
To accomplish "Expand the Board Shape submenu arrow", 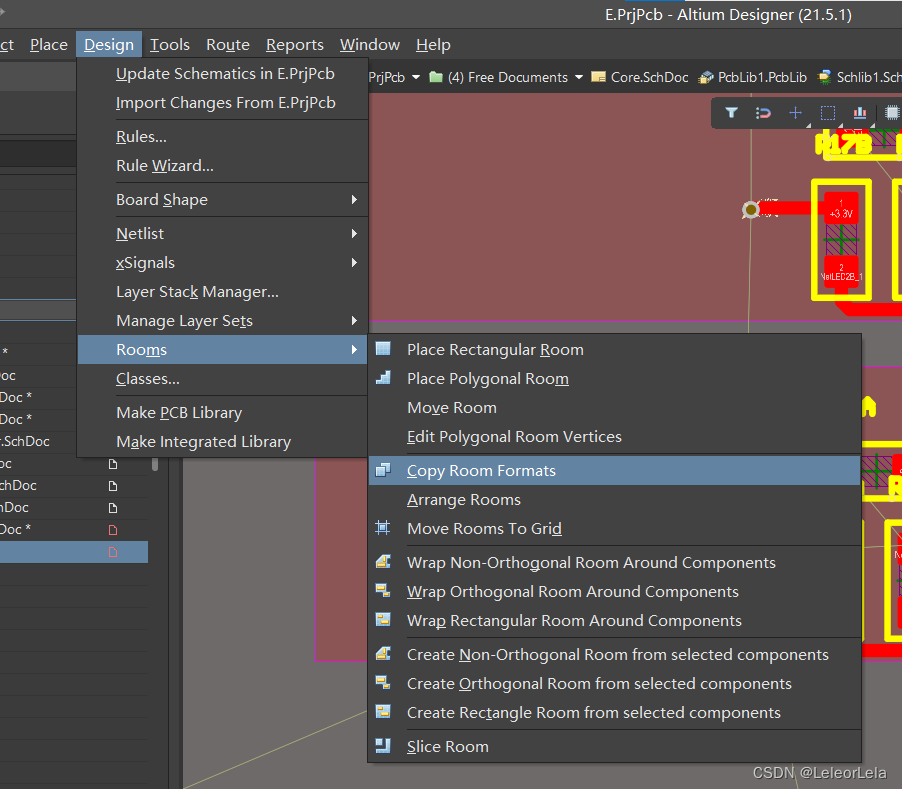I will [354, 200].
